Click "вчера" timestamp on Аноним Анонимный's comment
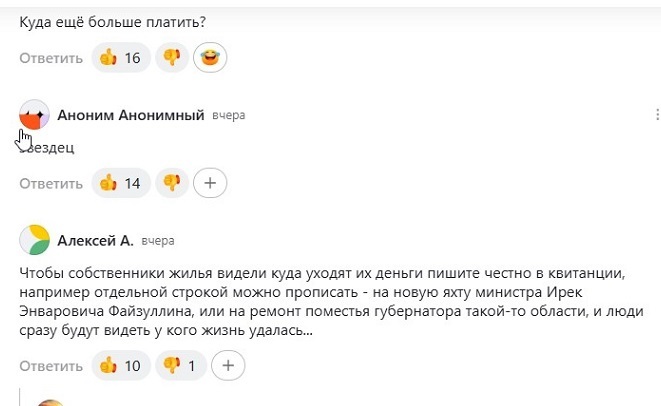The height and width of the screenshot is (406, 661). (229, 116)
